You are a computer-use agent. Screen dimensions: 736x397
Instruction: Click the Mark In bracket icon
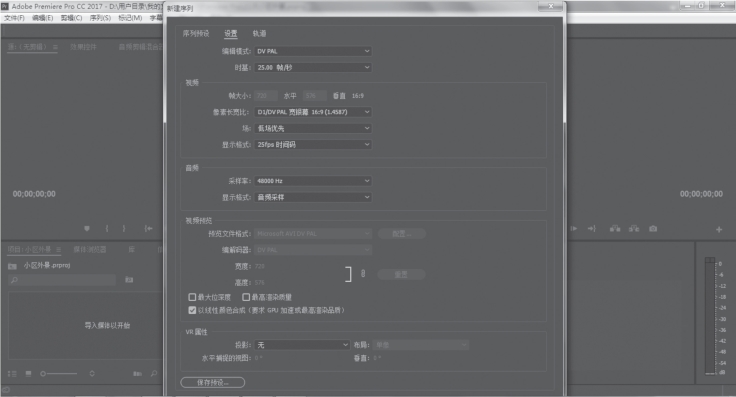pyautogui.click(x=107, y=229)
